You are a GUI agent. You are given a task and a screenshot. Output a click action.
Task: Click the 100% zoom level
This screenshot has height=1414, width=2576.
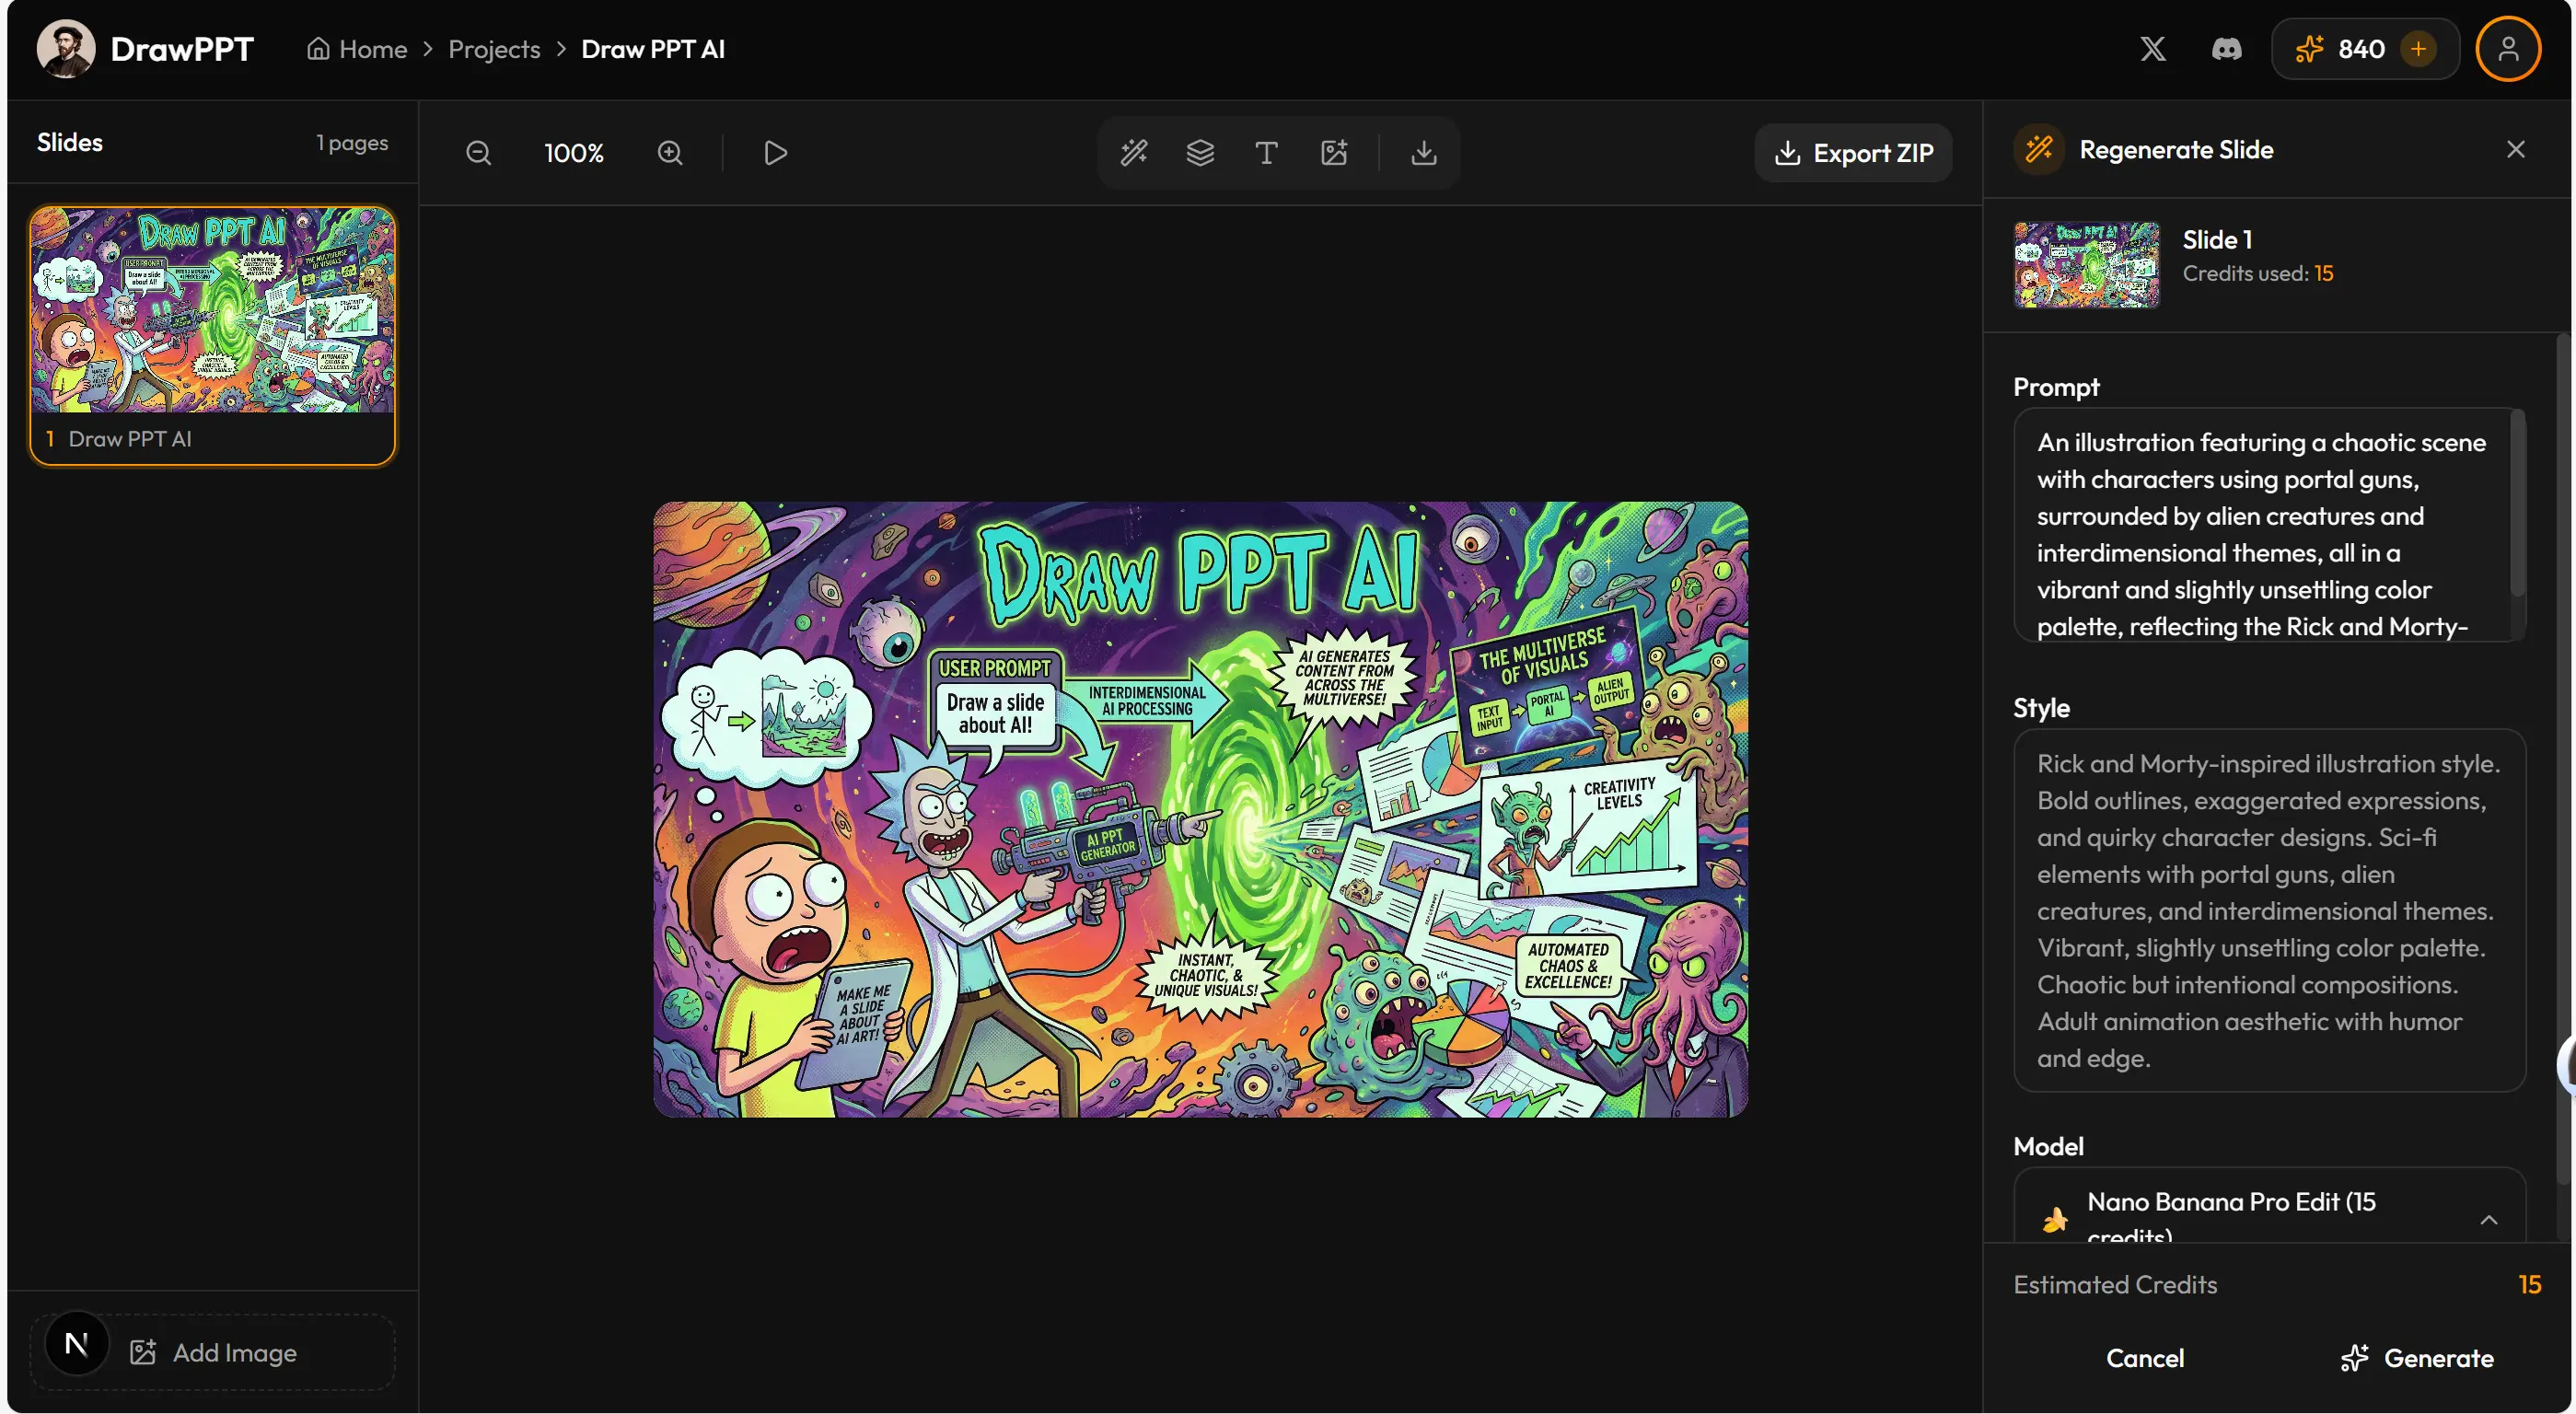[x=574, y=153]
